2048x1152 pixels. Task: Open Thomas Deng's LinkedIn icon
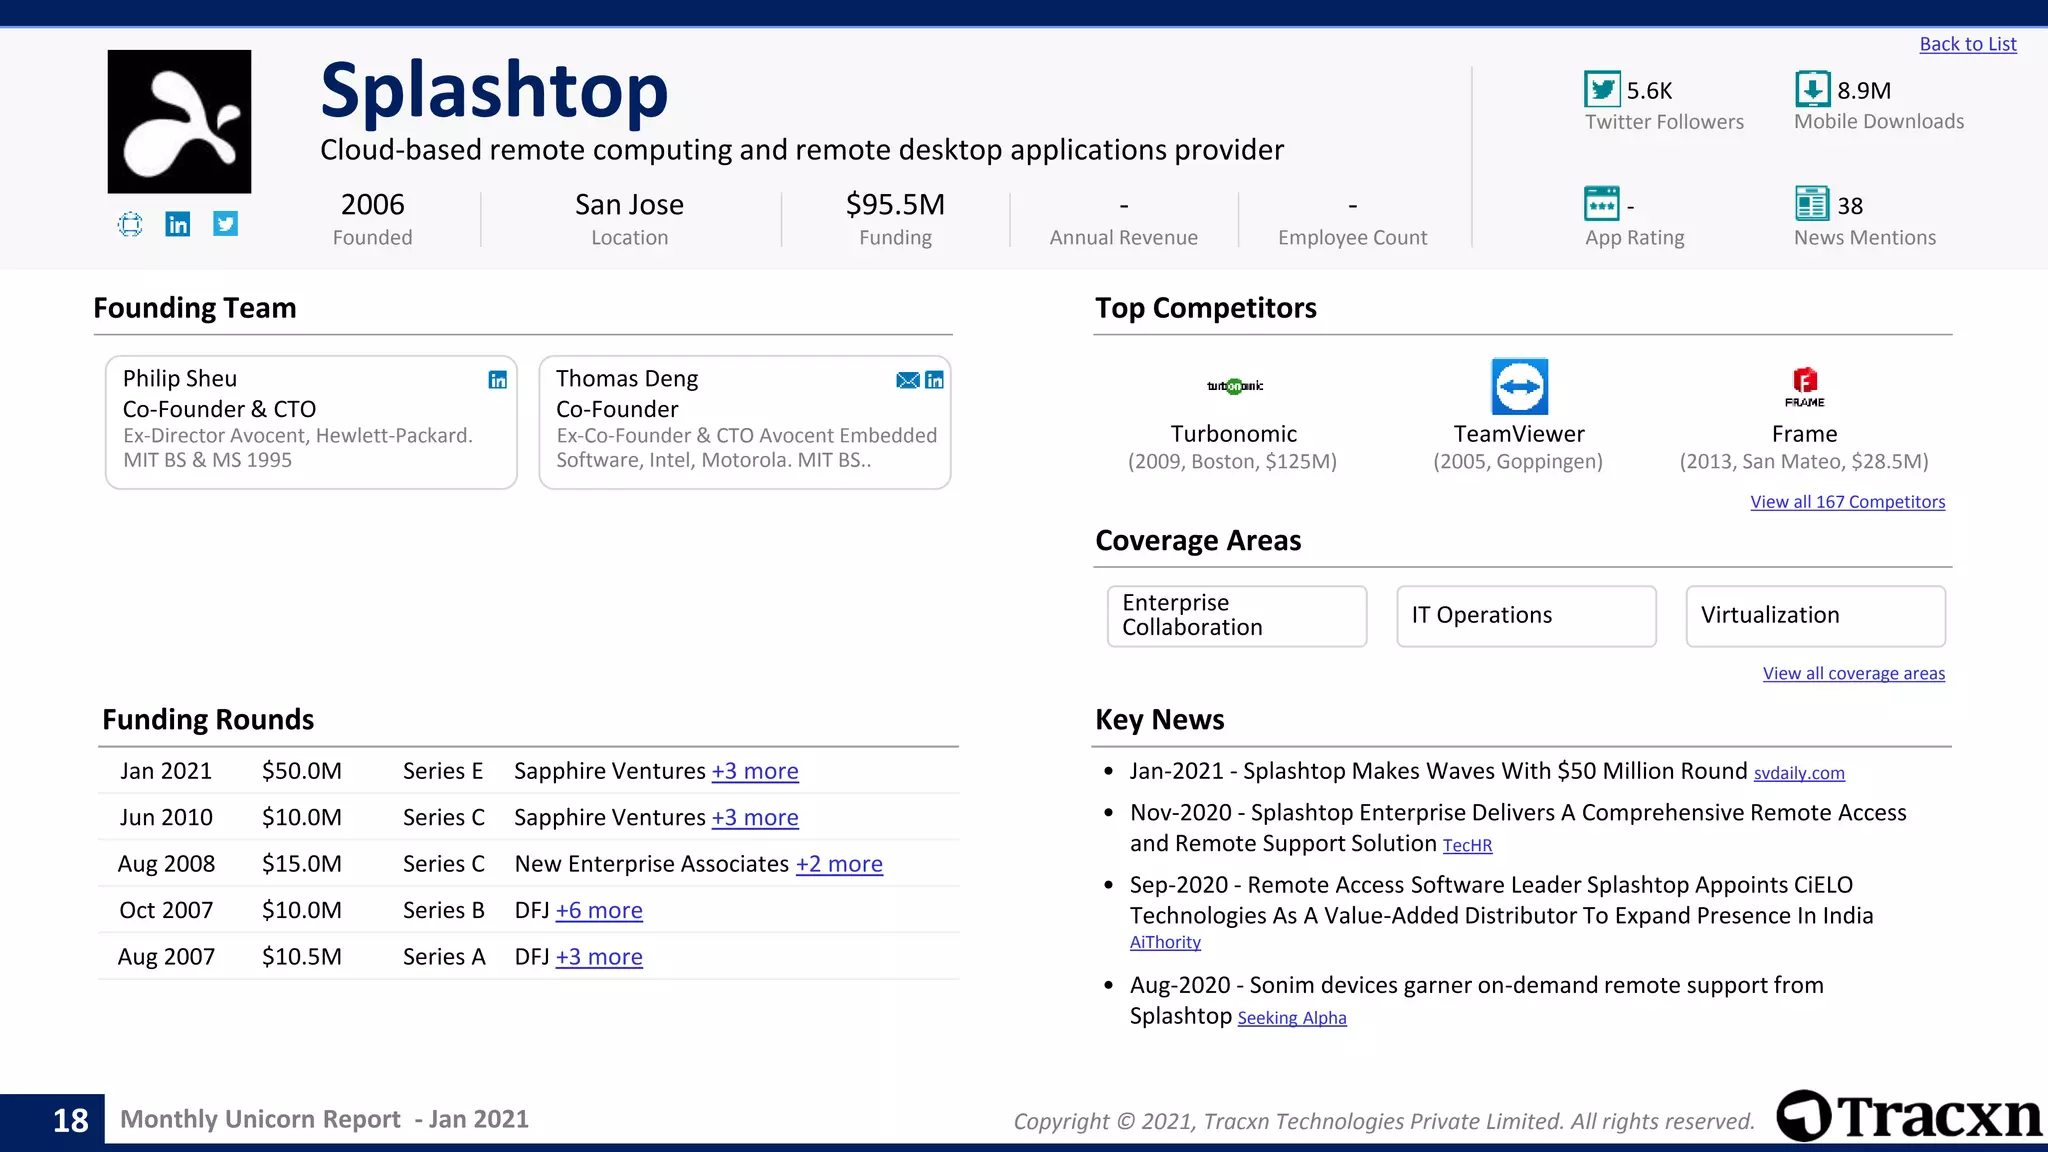pyautogui.click(x=934, y=380)
